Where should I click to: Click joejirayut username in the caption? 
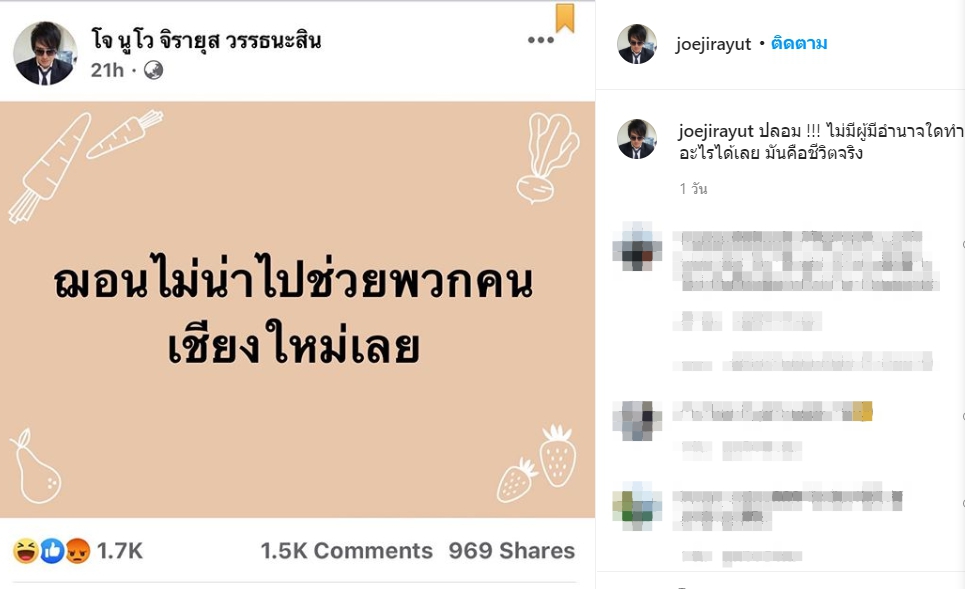[x=716, y=131]
